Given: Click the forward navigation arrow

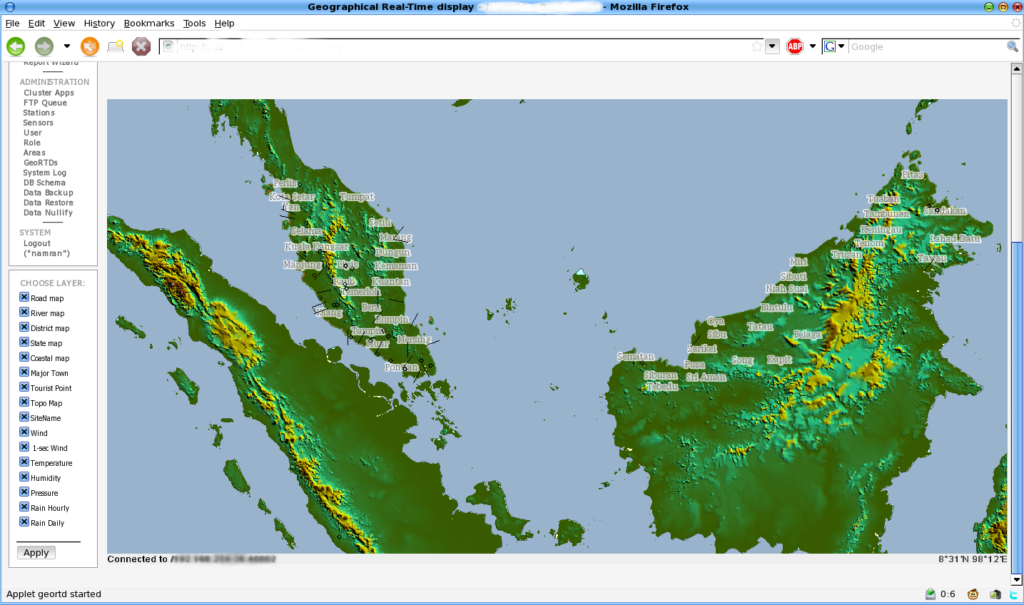Looking at the screenshot, I should [x=44, y=46].
